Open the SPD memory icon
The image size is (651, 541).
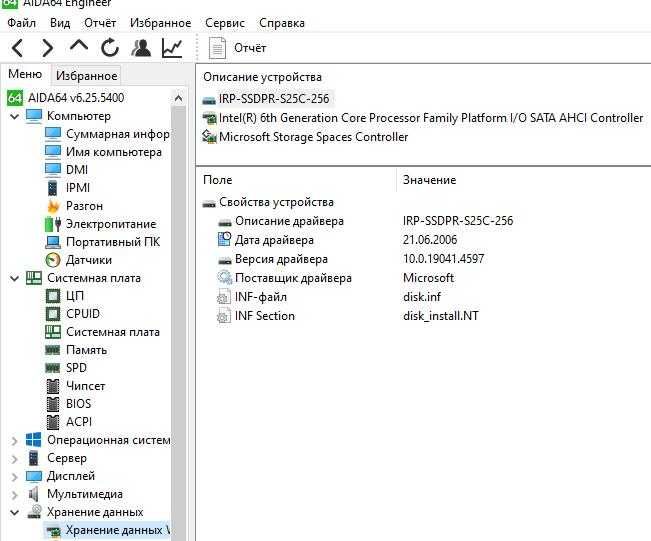pos(53,368)
